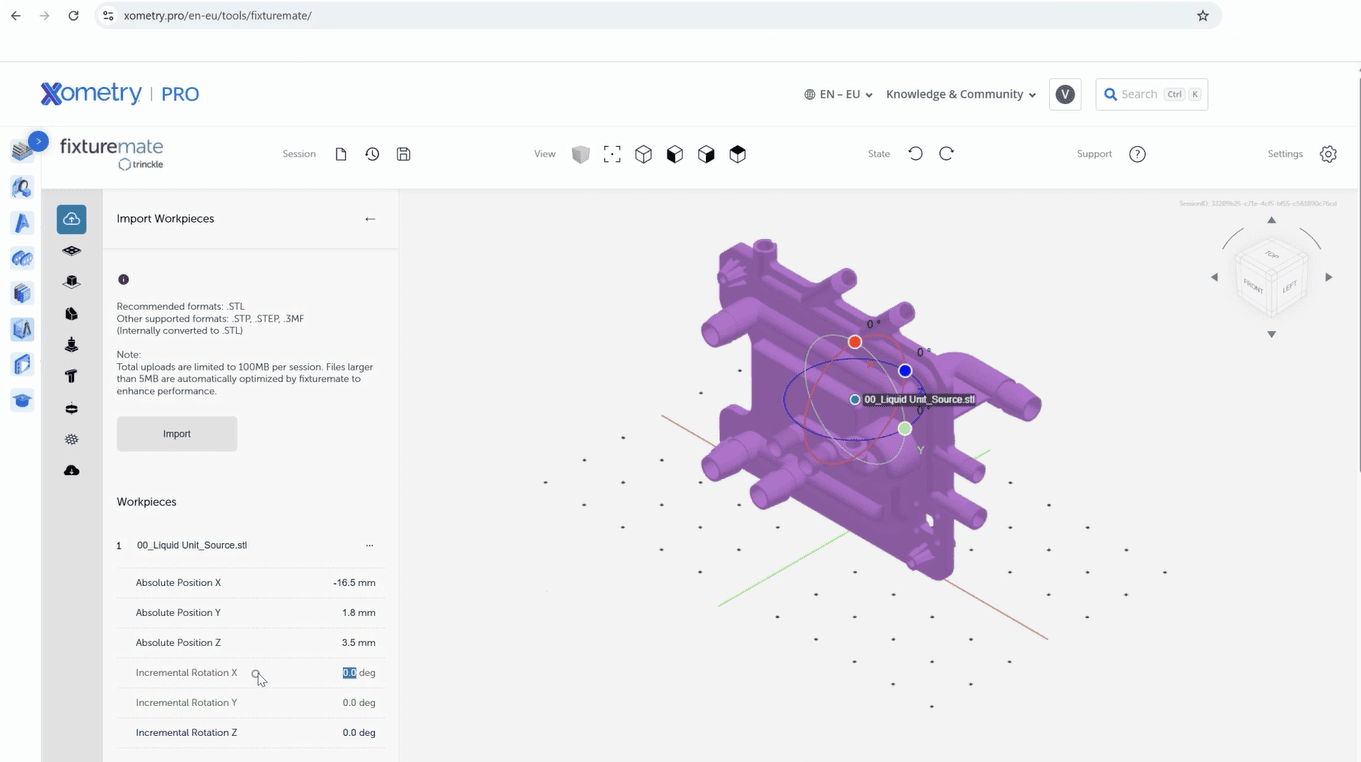Toggle the solid shaded view cube icon
This screenshot has height=762, width=1361.
581,154
